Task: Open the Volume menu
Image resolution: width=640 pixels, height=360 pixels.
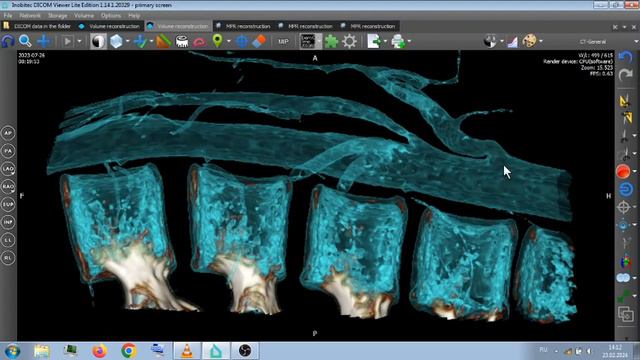Action: (x=84, y=16)
